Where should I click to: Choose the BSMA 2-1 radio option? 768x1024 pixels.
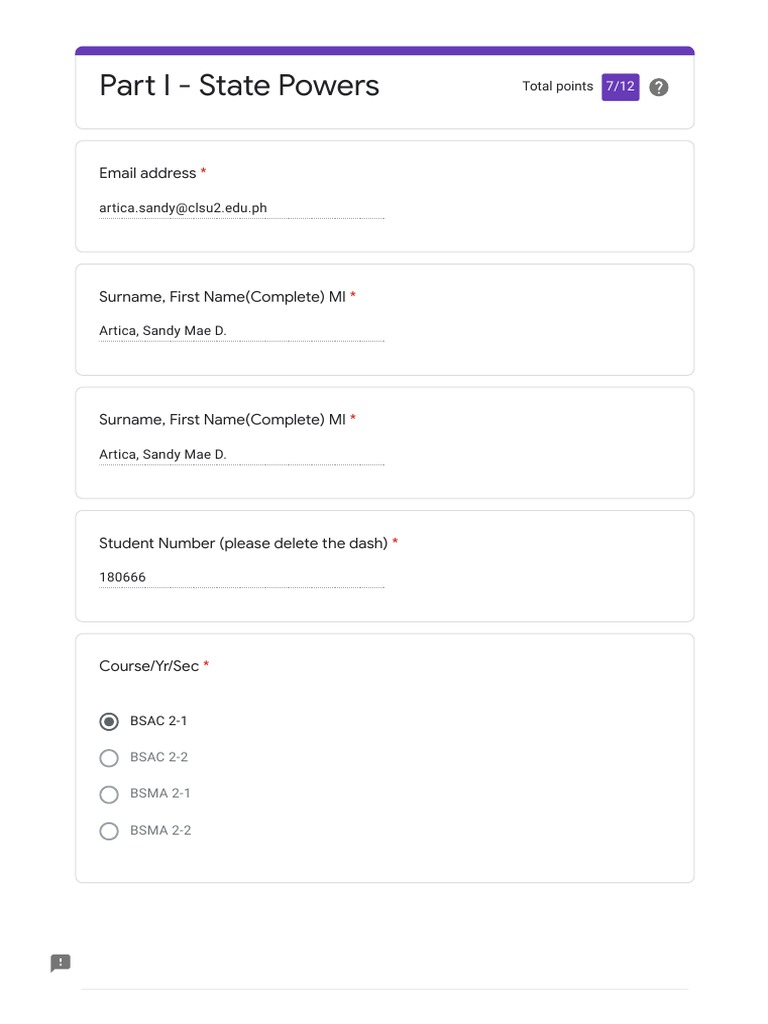click(x=109, y=794)
